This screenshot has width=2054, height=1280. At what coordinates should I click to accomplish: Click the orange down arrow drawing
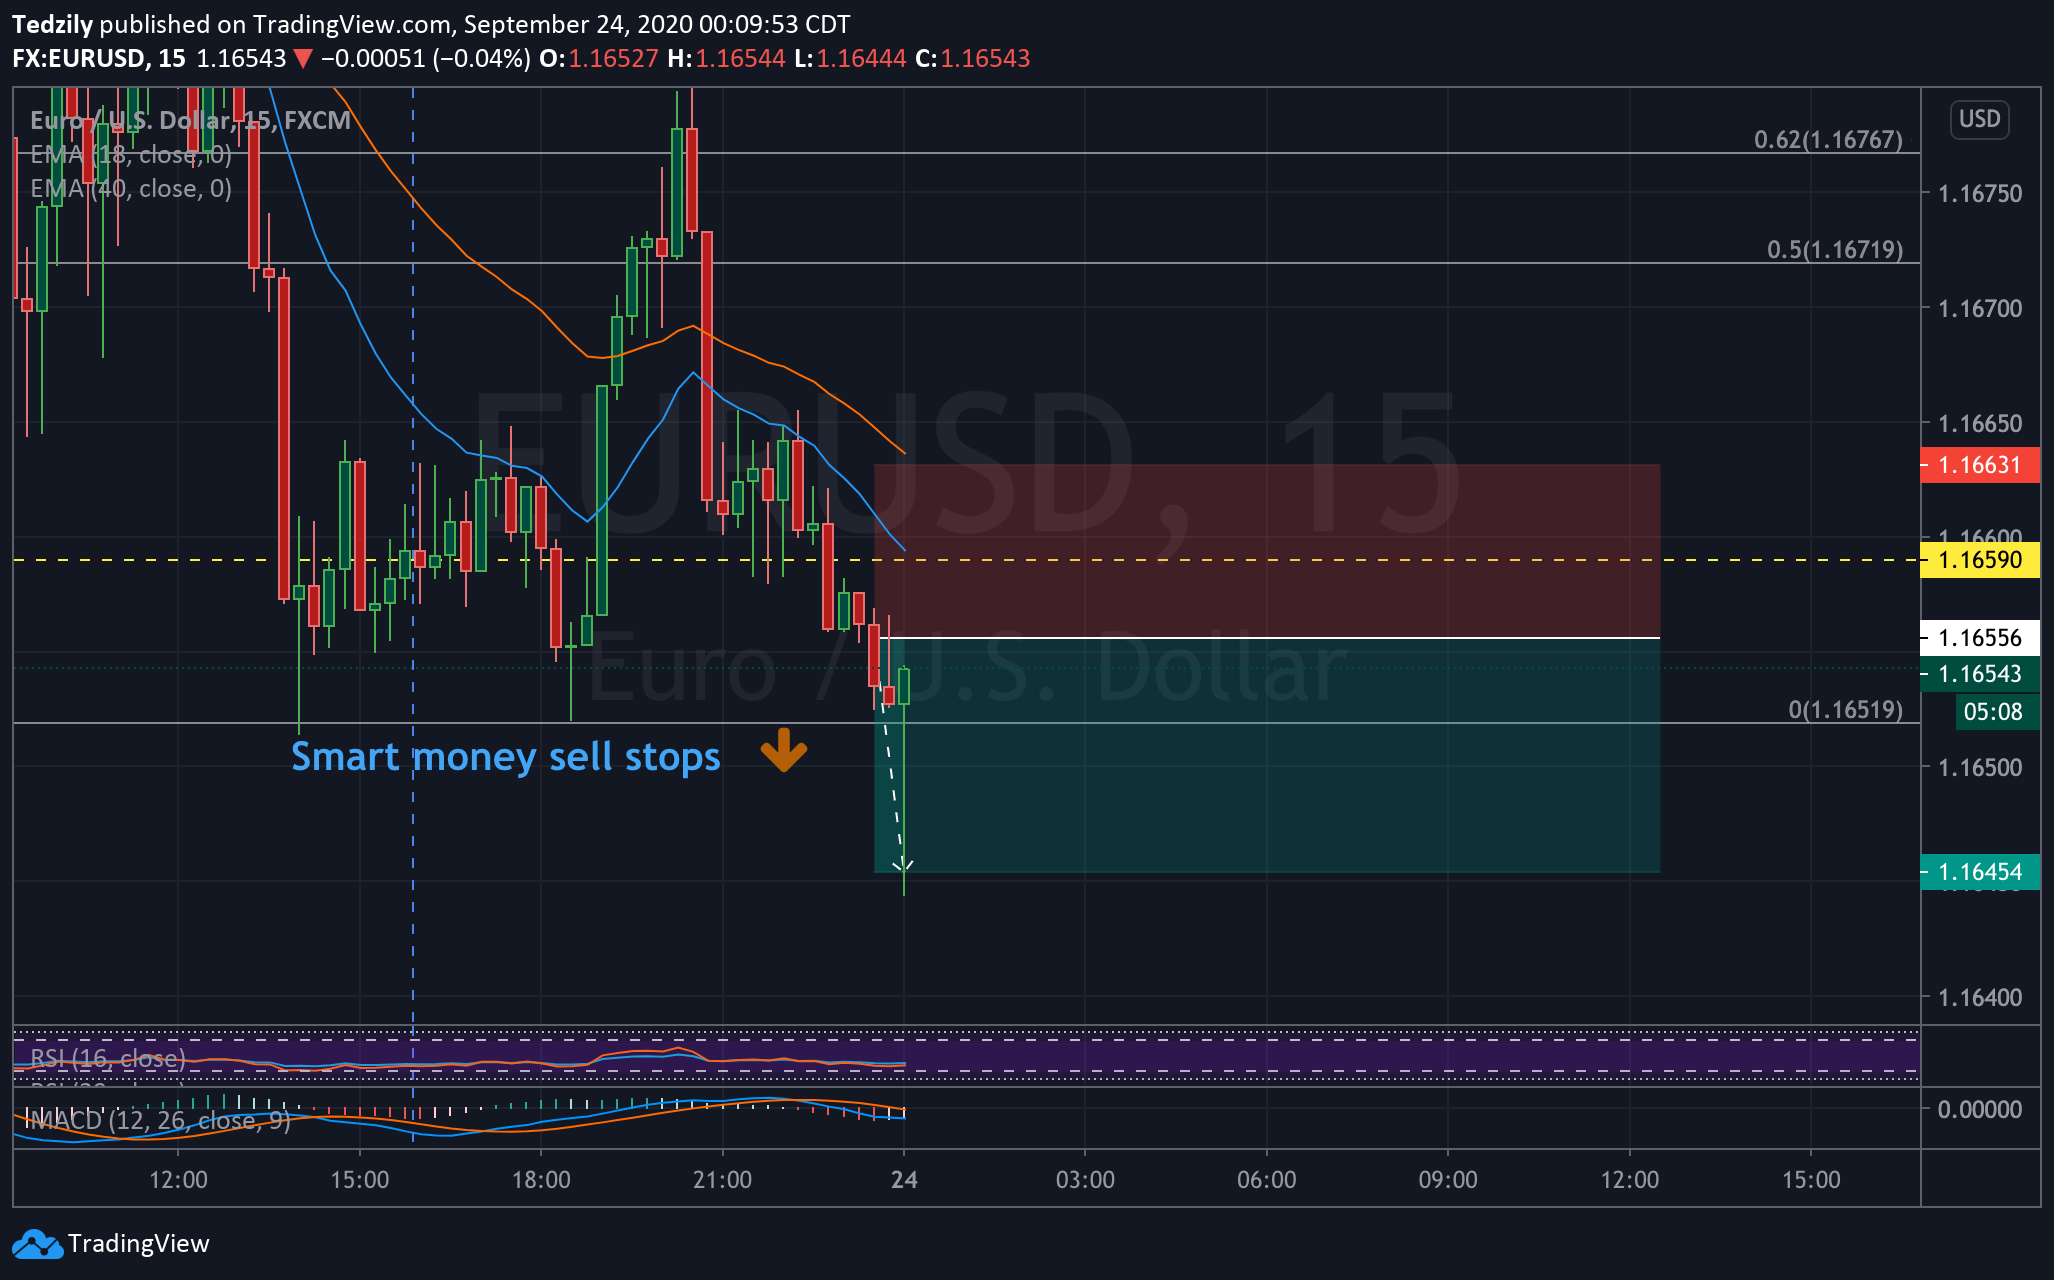(783, 750)
